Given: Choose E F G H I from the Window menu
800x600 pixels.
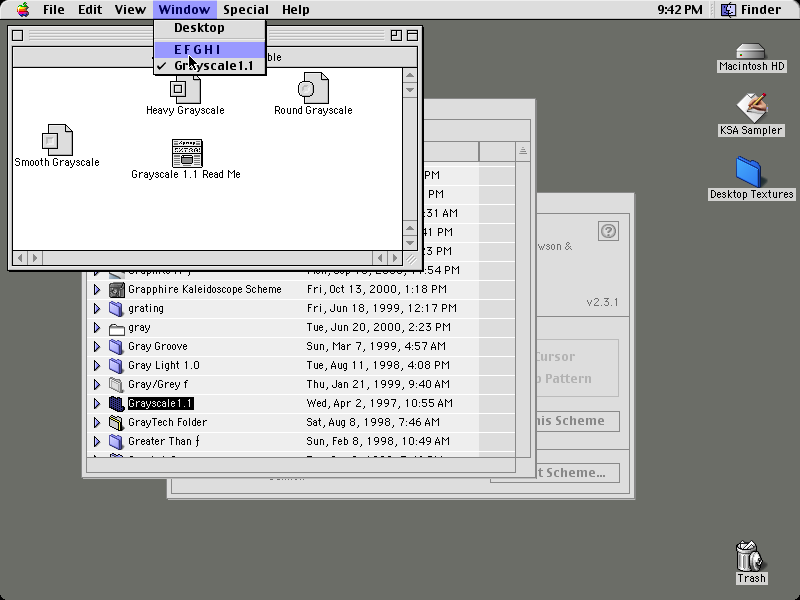Looking at the screenshot, I should click(210, 49).
